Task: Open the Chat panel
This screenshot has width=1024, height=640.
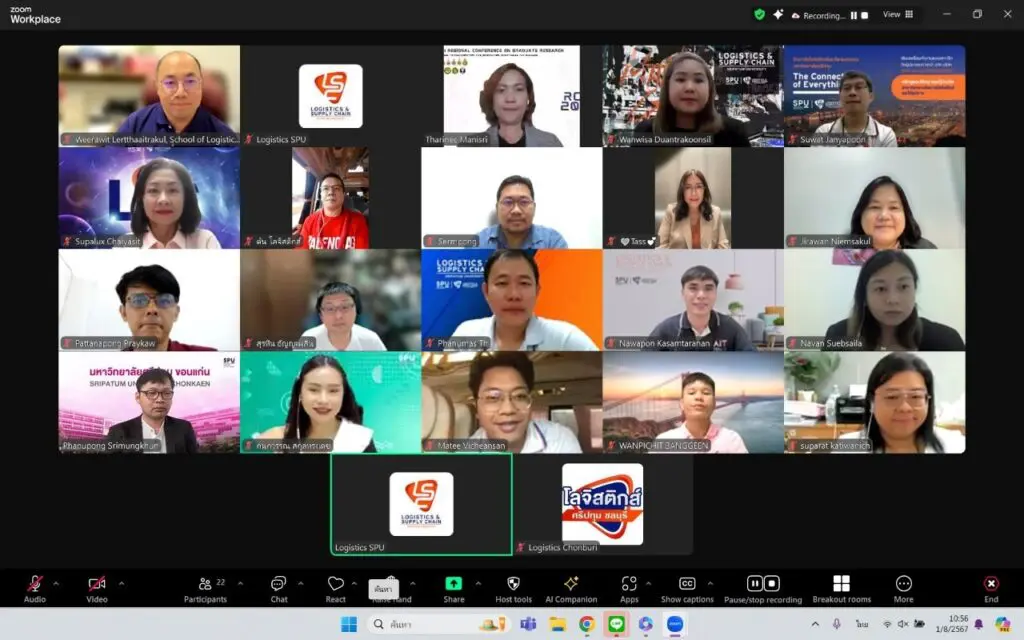Action: point(279,588)
